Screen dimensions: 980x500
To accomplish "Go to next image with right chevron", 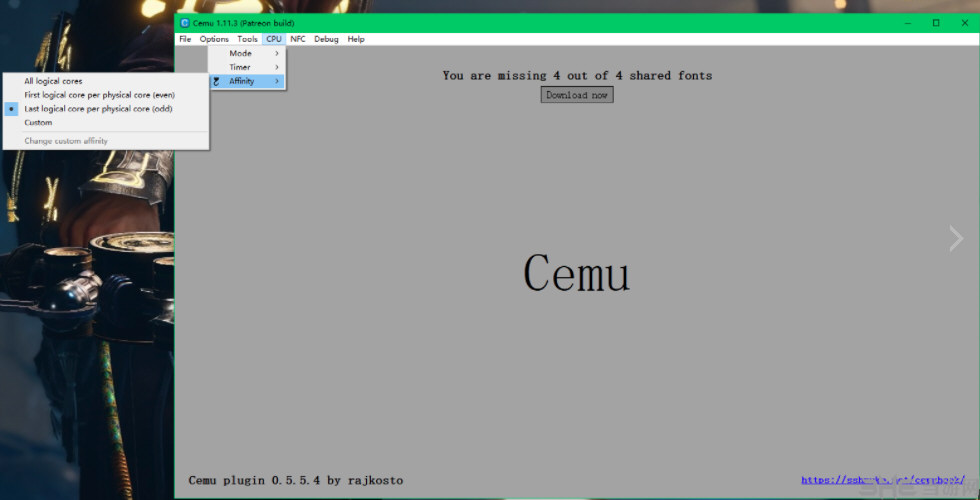I will click(x=956, y=239).
